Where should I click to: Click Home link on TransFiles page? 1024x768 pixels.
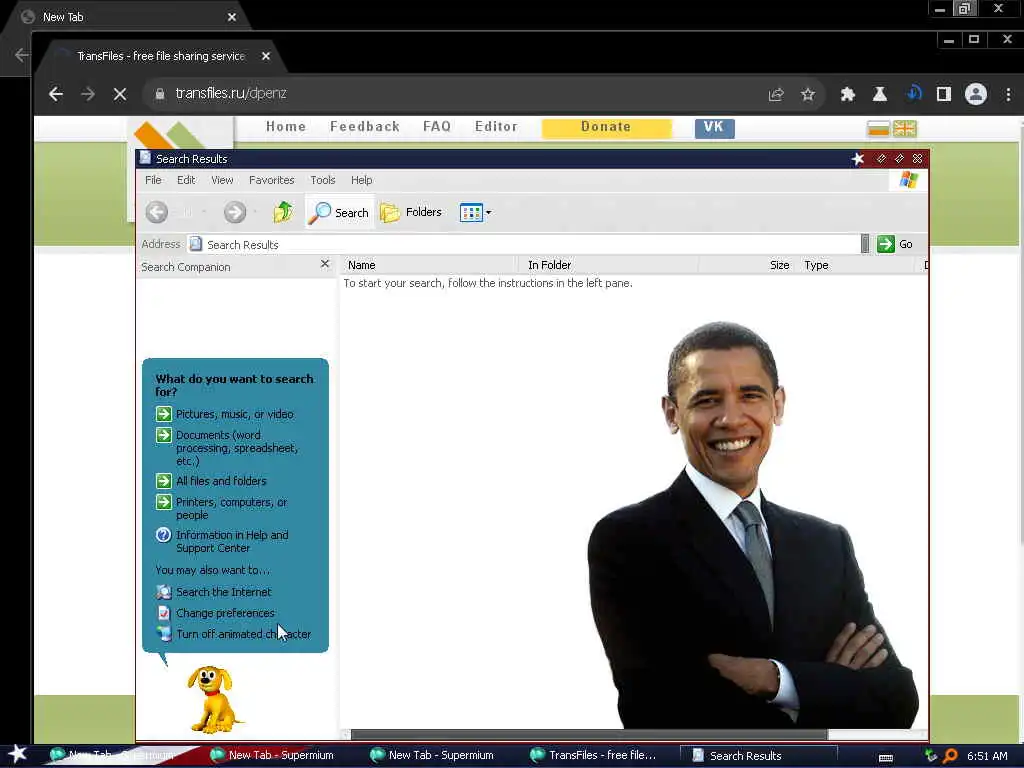pyautogui.click(x=286, y=127)
